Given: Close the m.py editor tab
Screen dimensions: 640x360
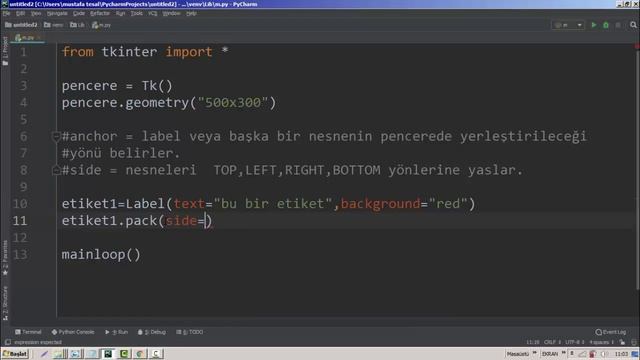Looking at the screenshot, I should 39,38.
